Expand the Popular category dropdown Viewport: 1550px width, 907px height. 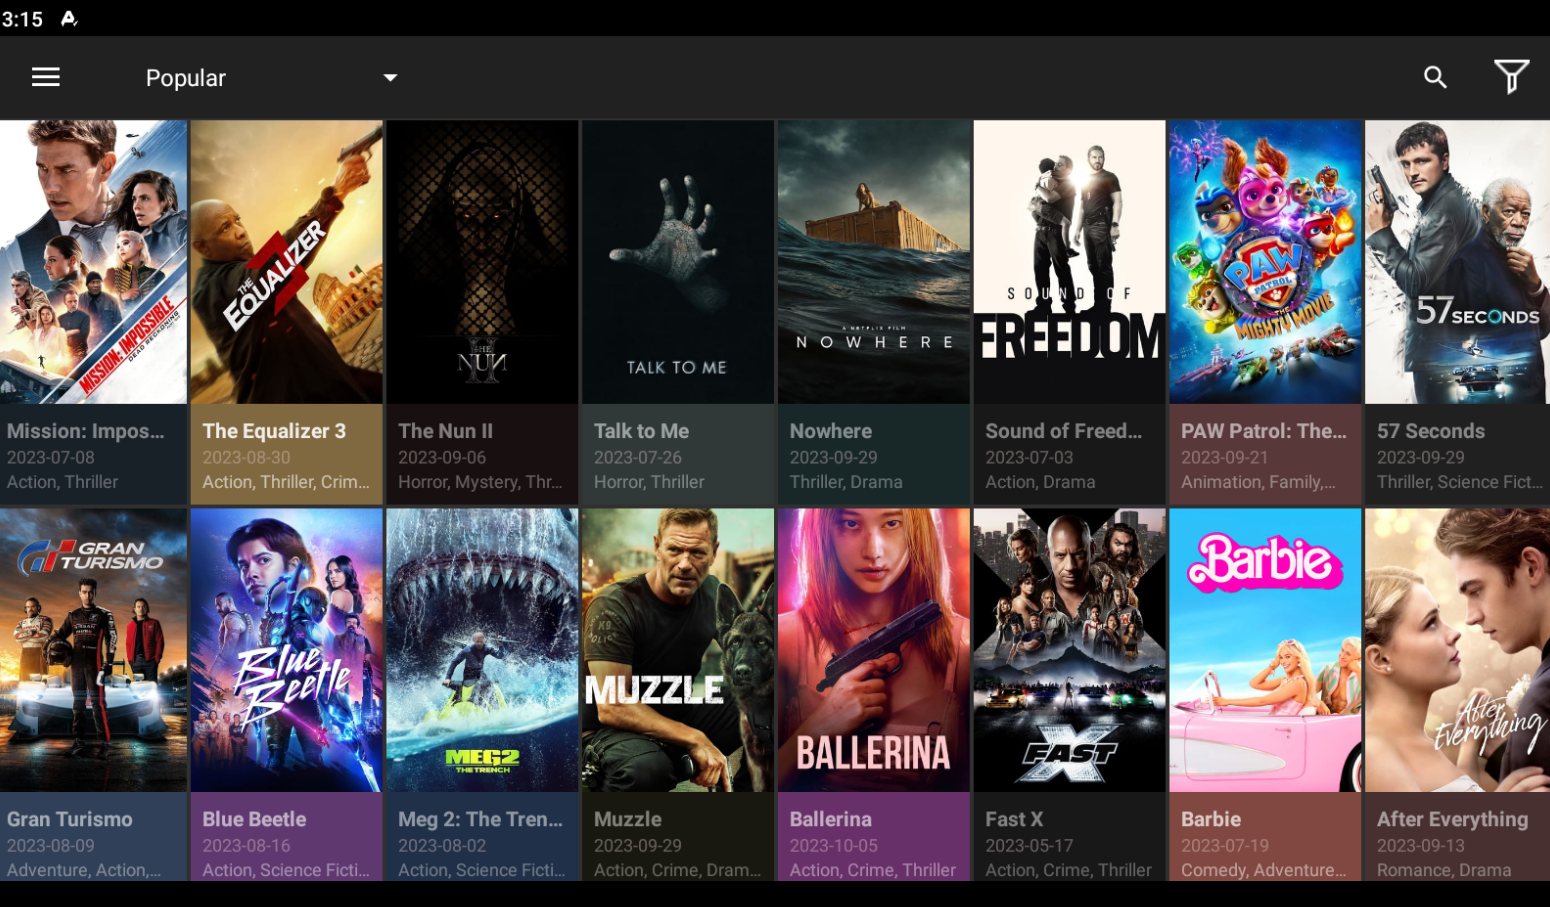272,78
